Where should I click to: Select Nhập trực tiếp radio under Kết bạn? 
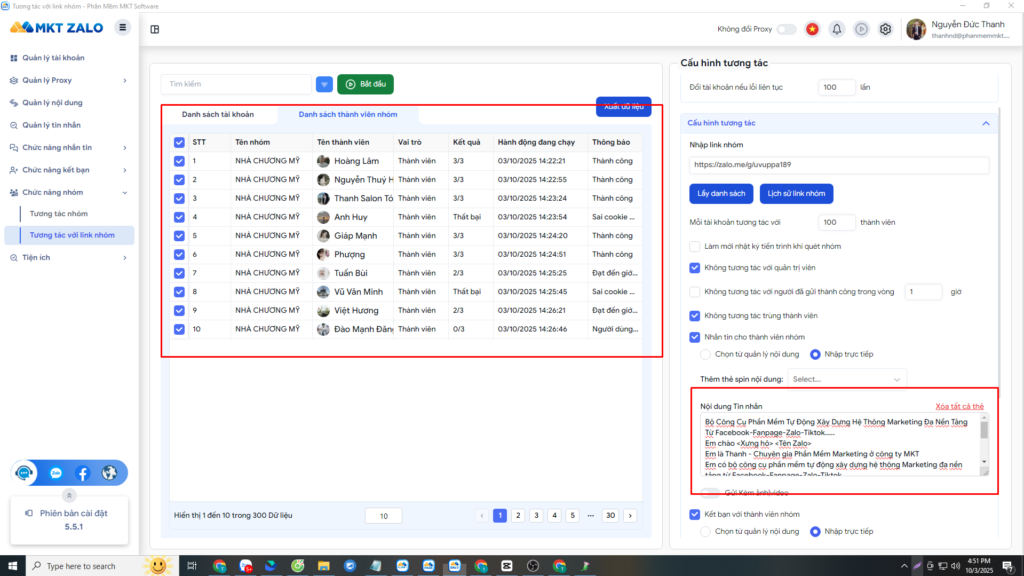coord(815,532)
